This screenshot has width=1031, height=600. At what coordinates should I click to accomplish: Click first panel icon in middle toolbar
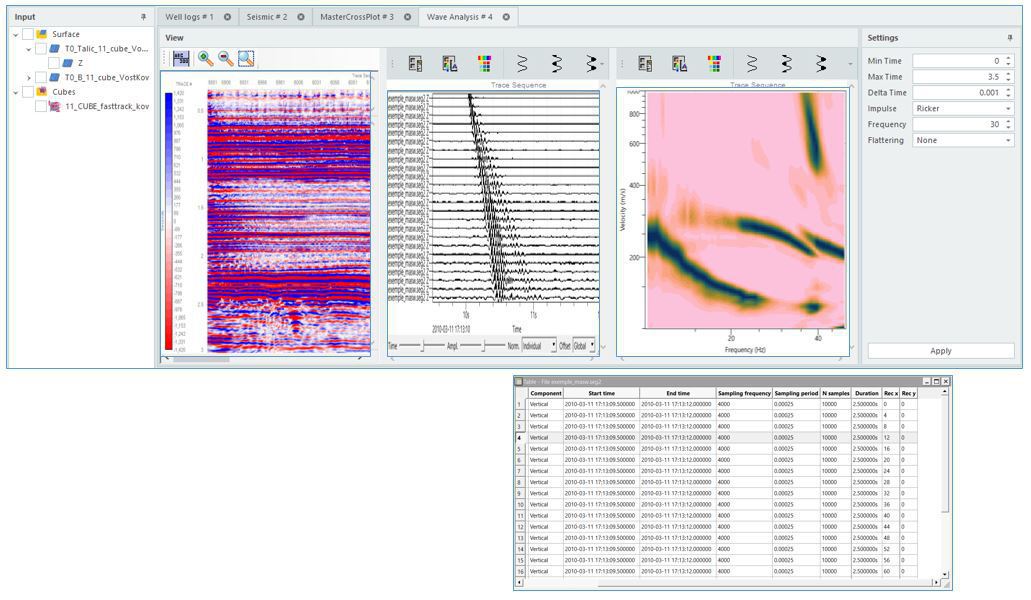[416, 64]
